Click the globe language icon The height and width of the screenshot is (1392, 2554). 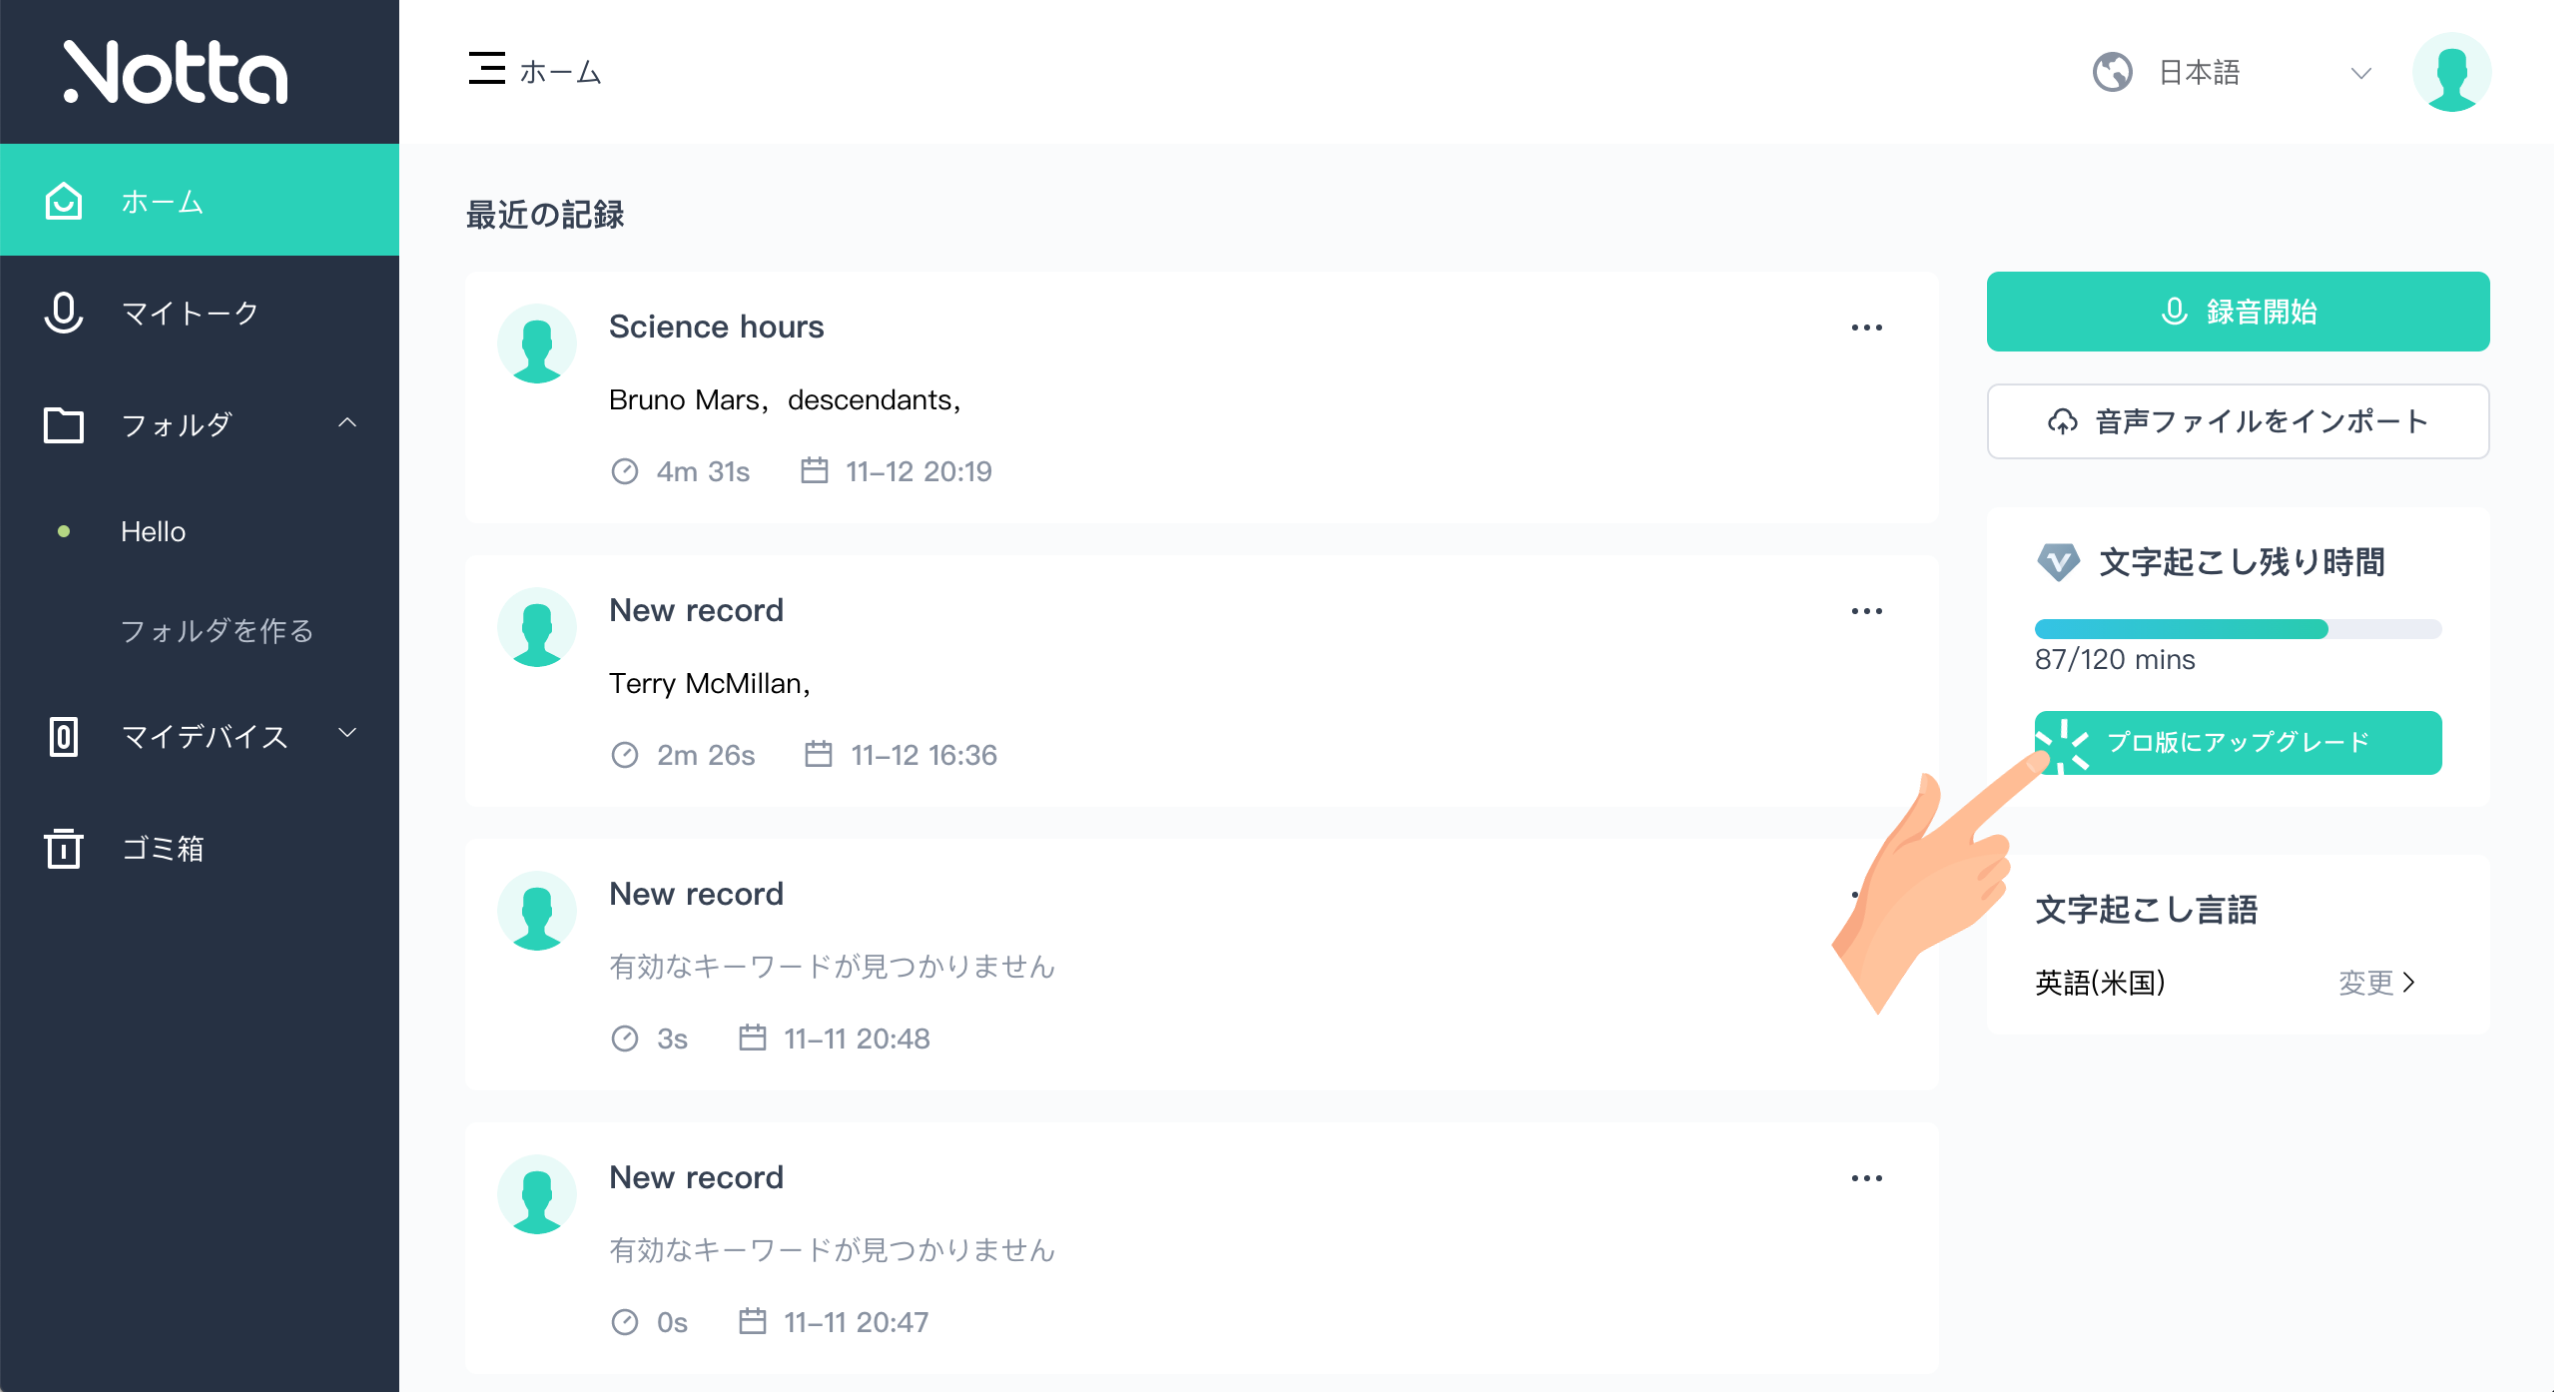(x=2113, y=71)
